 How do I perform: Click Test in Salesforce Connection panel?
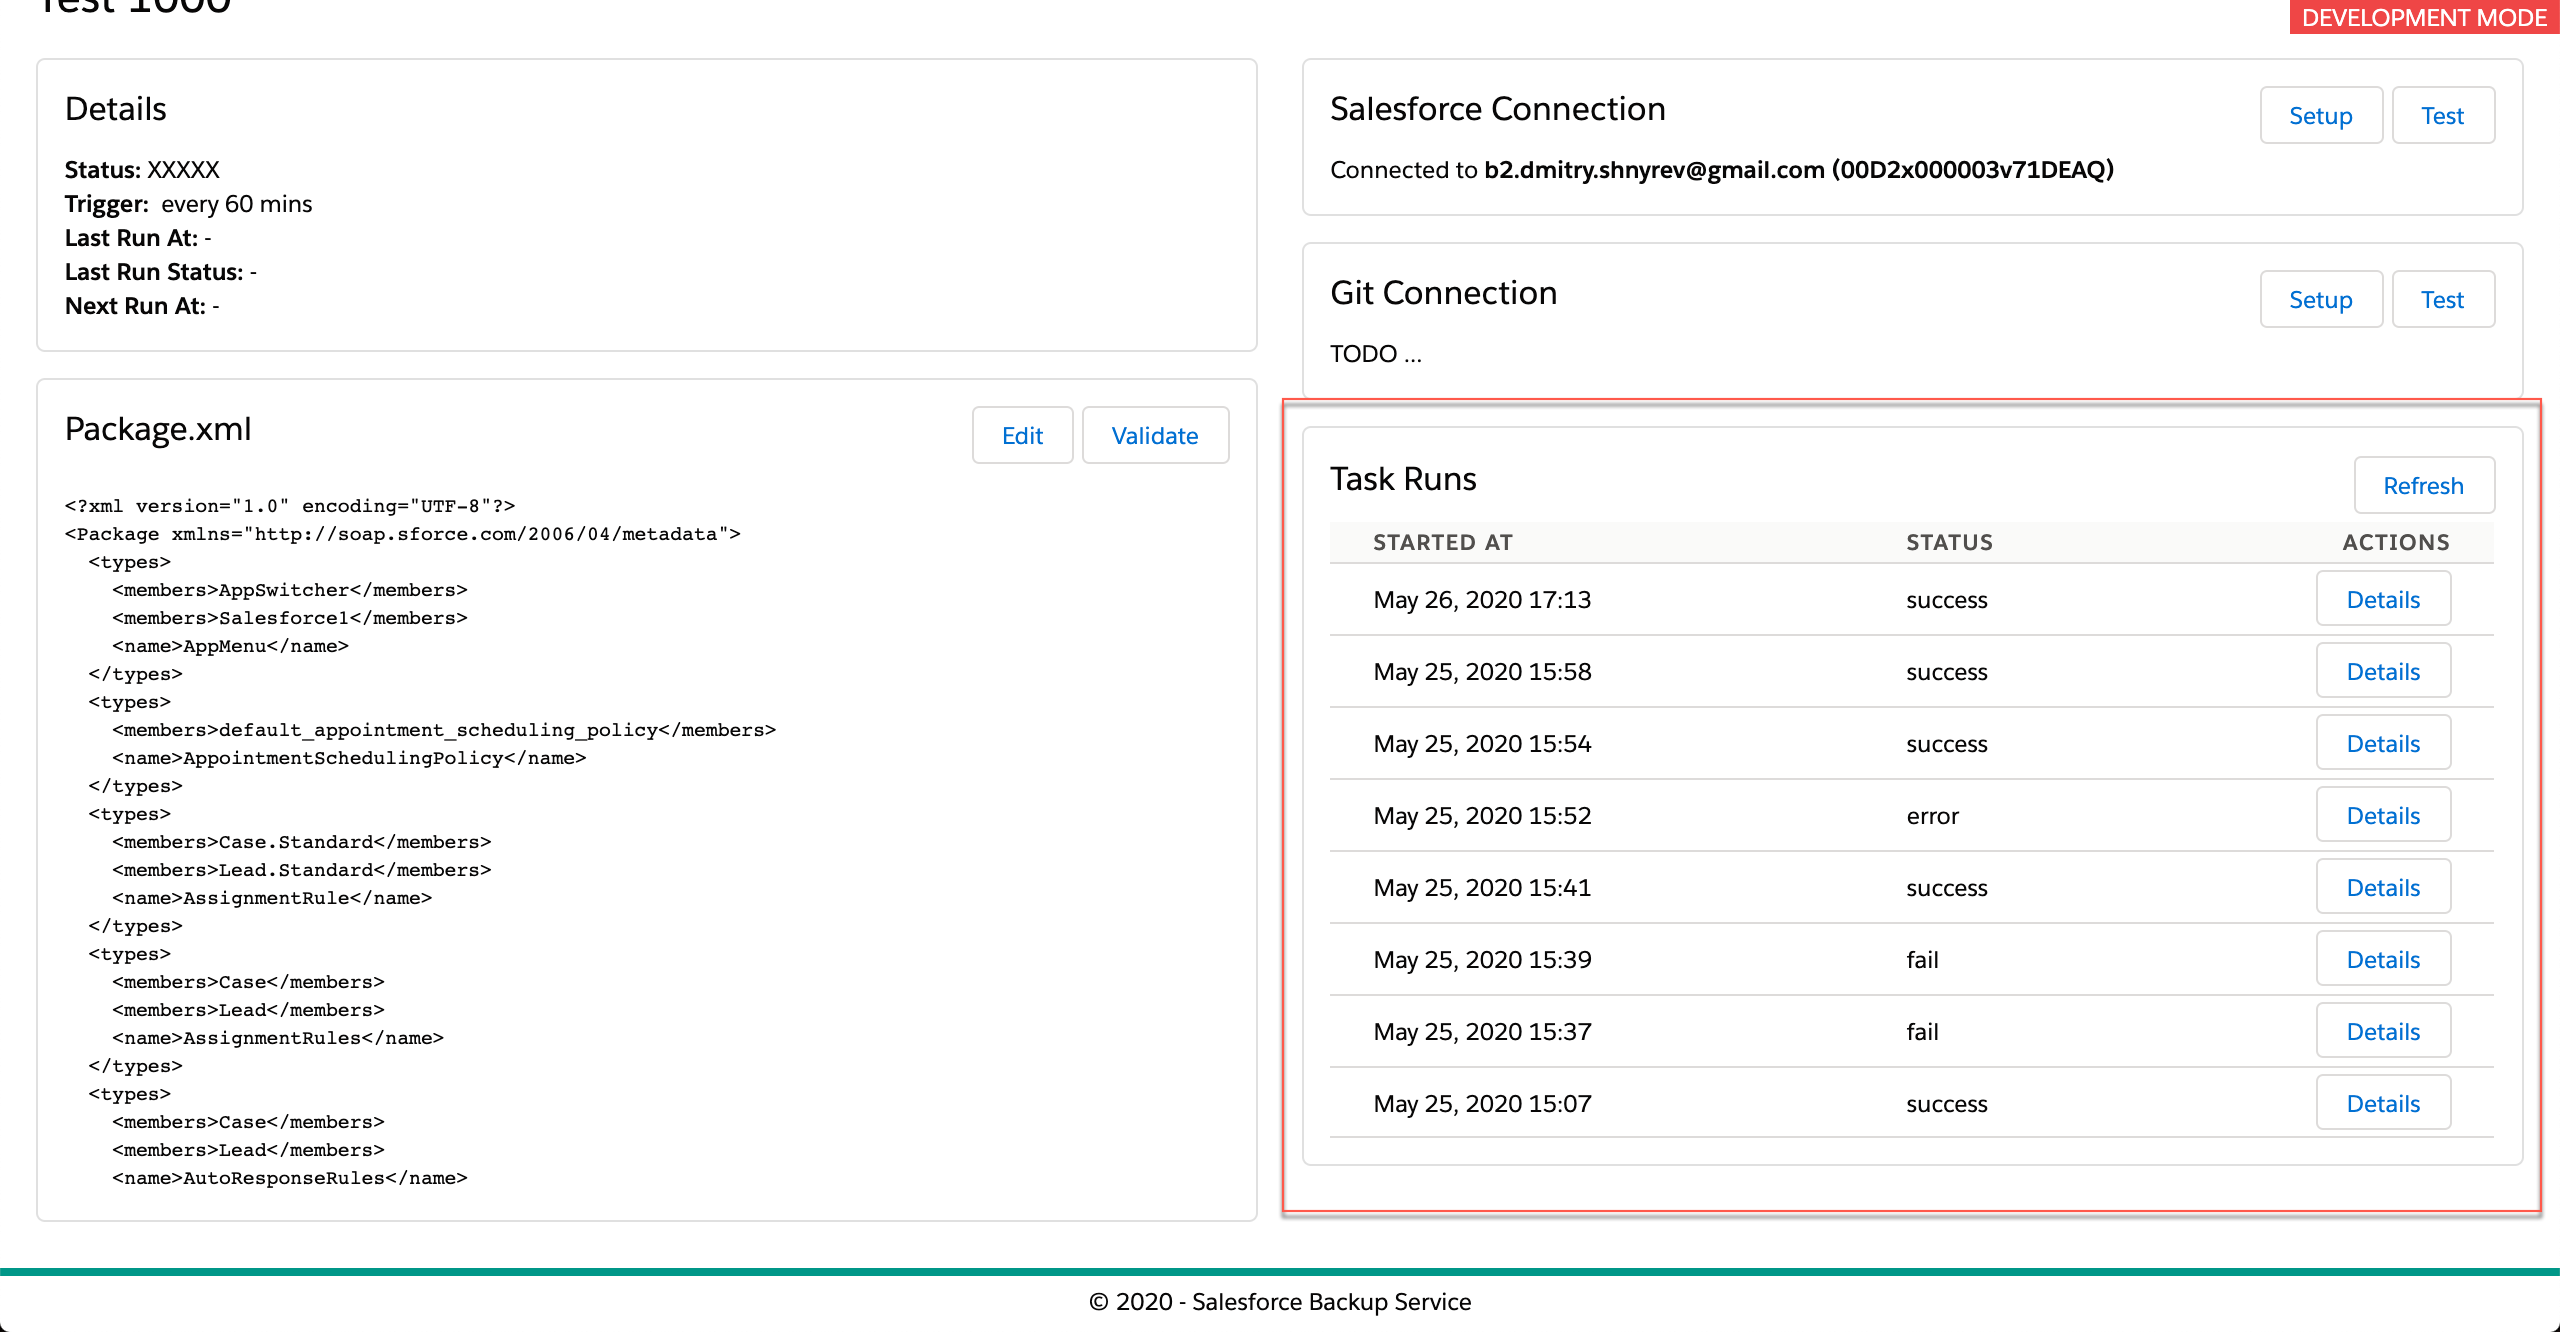2442,116
